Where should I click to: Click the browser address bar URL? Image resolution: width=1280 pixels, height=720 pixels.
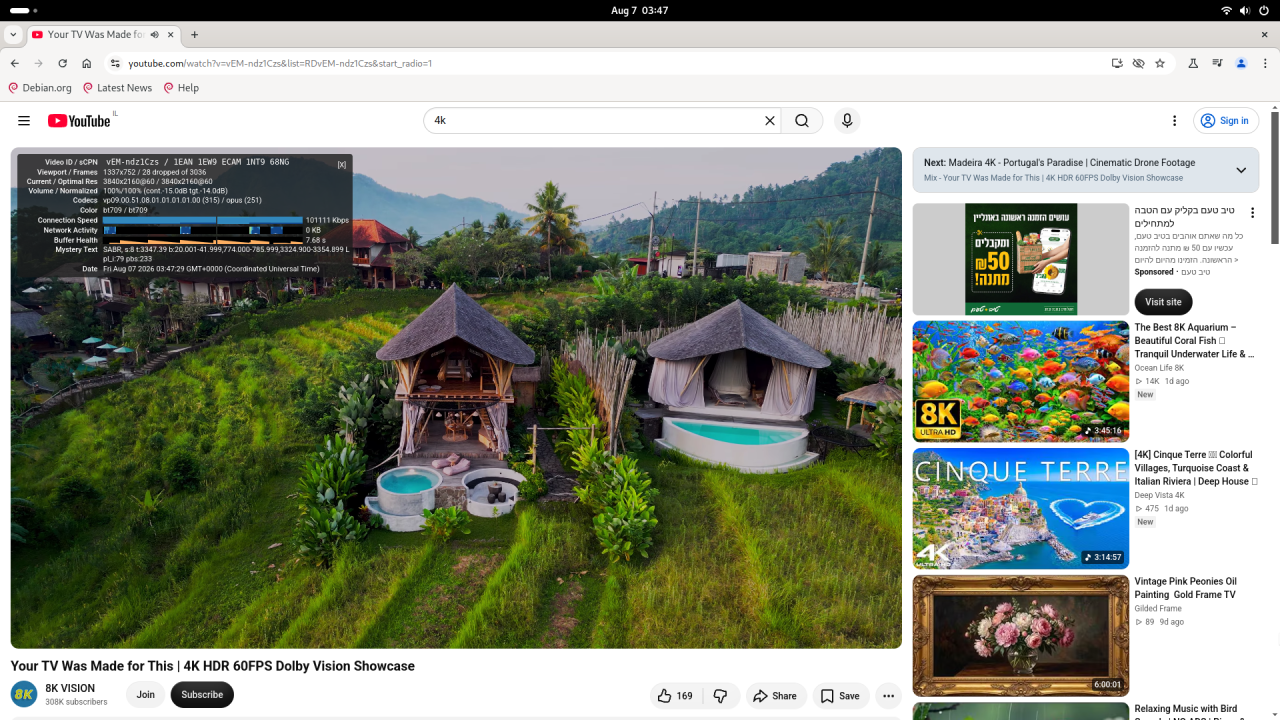(280, 63)
